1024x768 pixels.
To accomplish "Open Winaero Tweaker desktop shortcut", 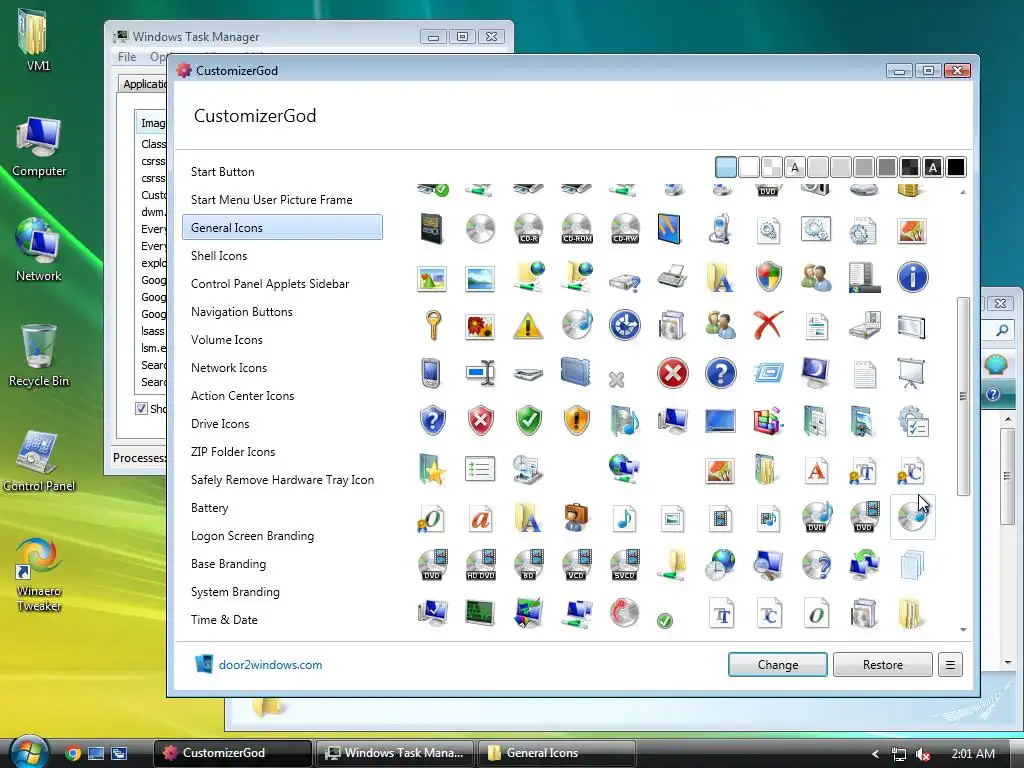I will pos(38,575).
